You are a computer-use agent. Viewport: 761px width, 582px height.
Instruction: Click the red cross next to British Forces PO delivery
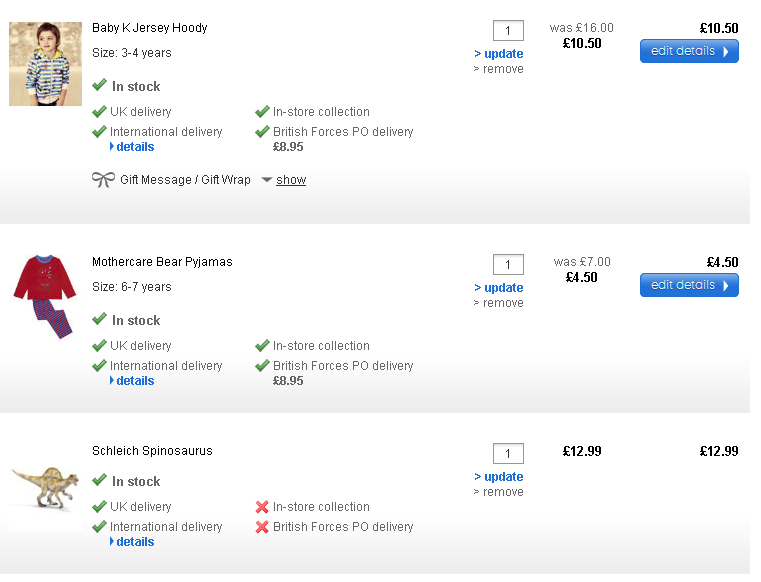pyautogui.click(x=262, y=527)
